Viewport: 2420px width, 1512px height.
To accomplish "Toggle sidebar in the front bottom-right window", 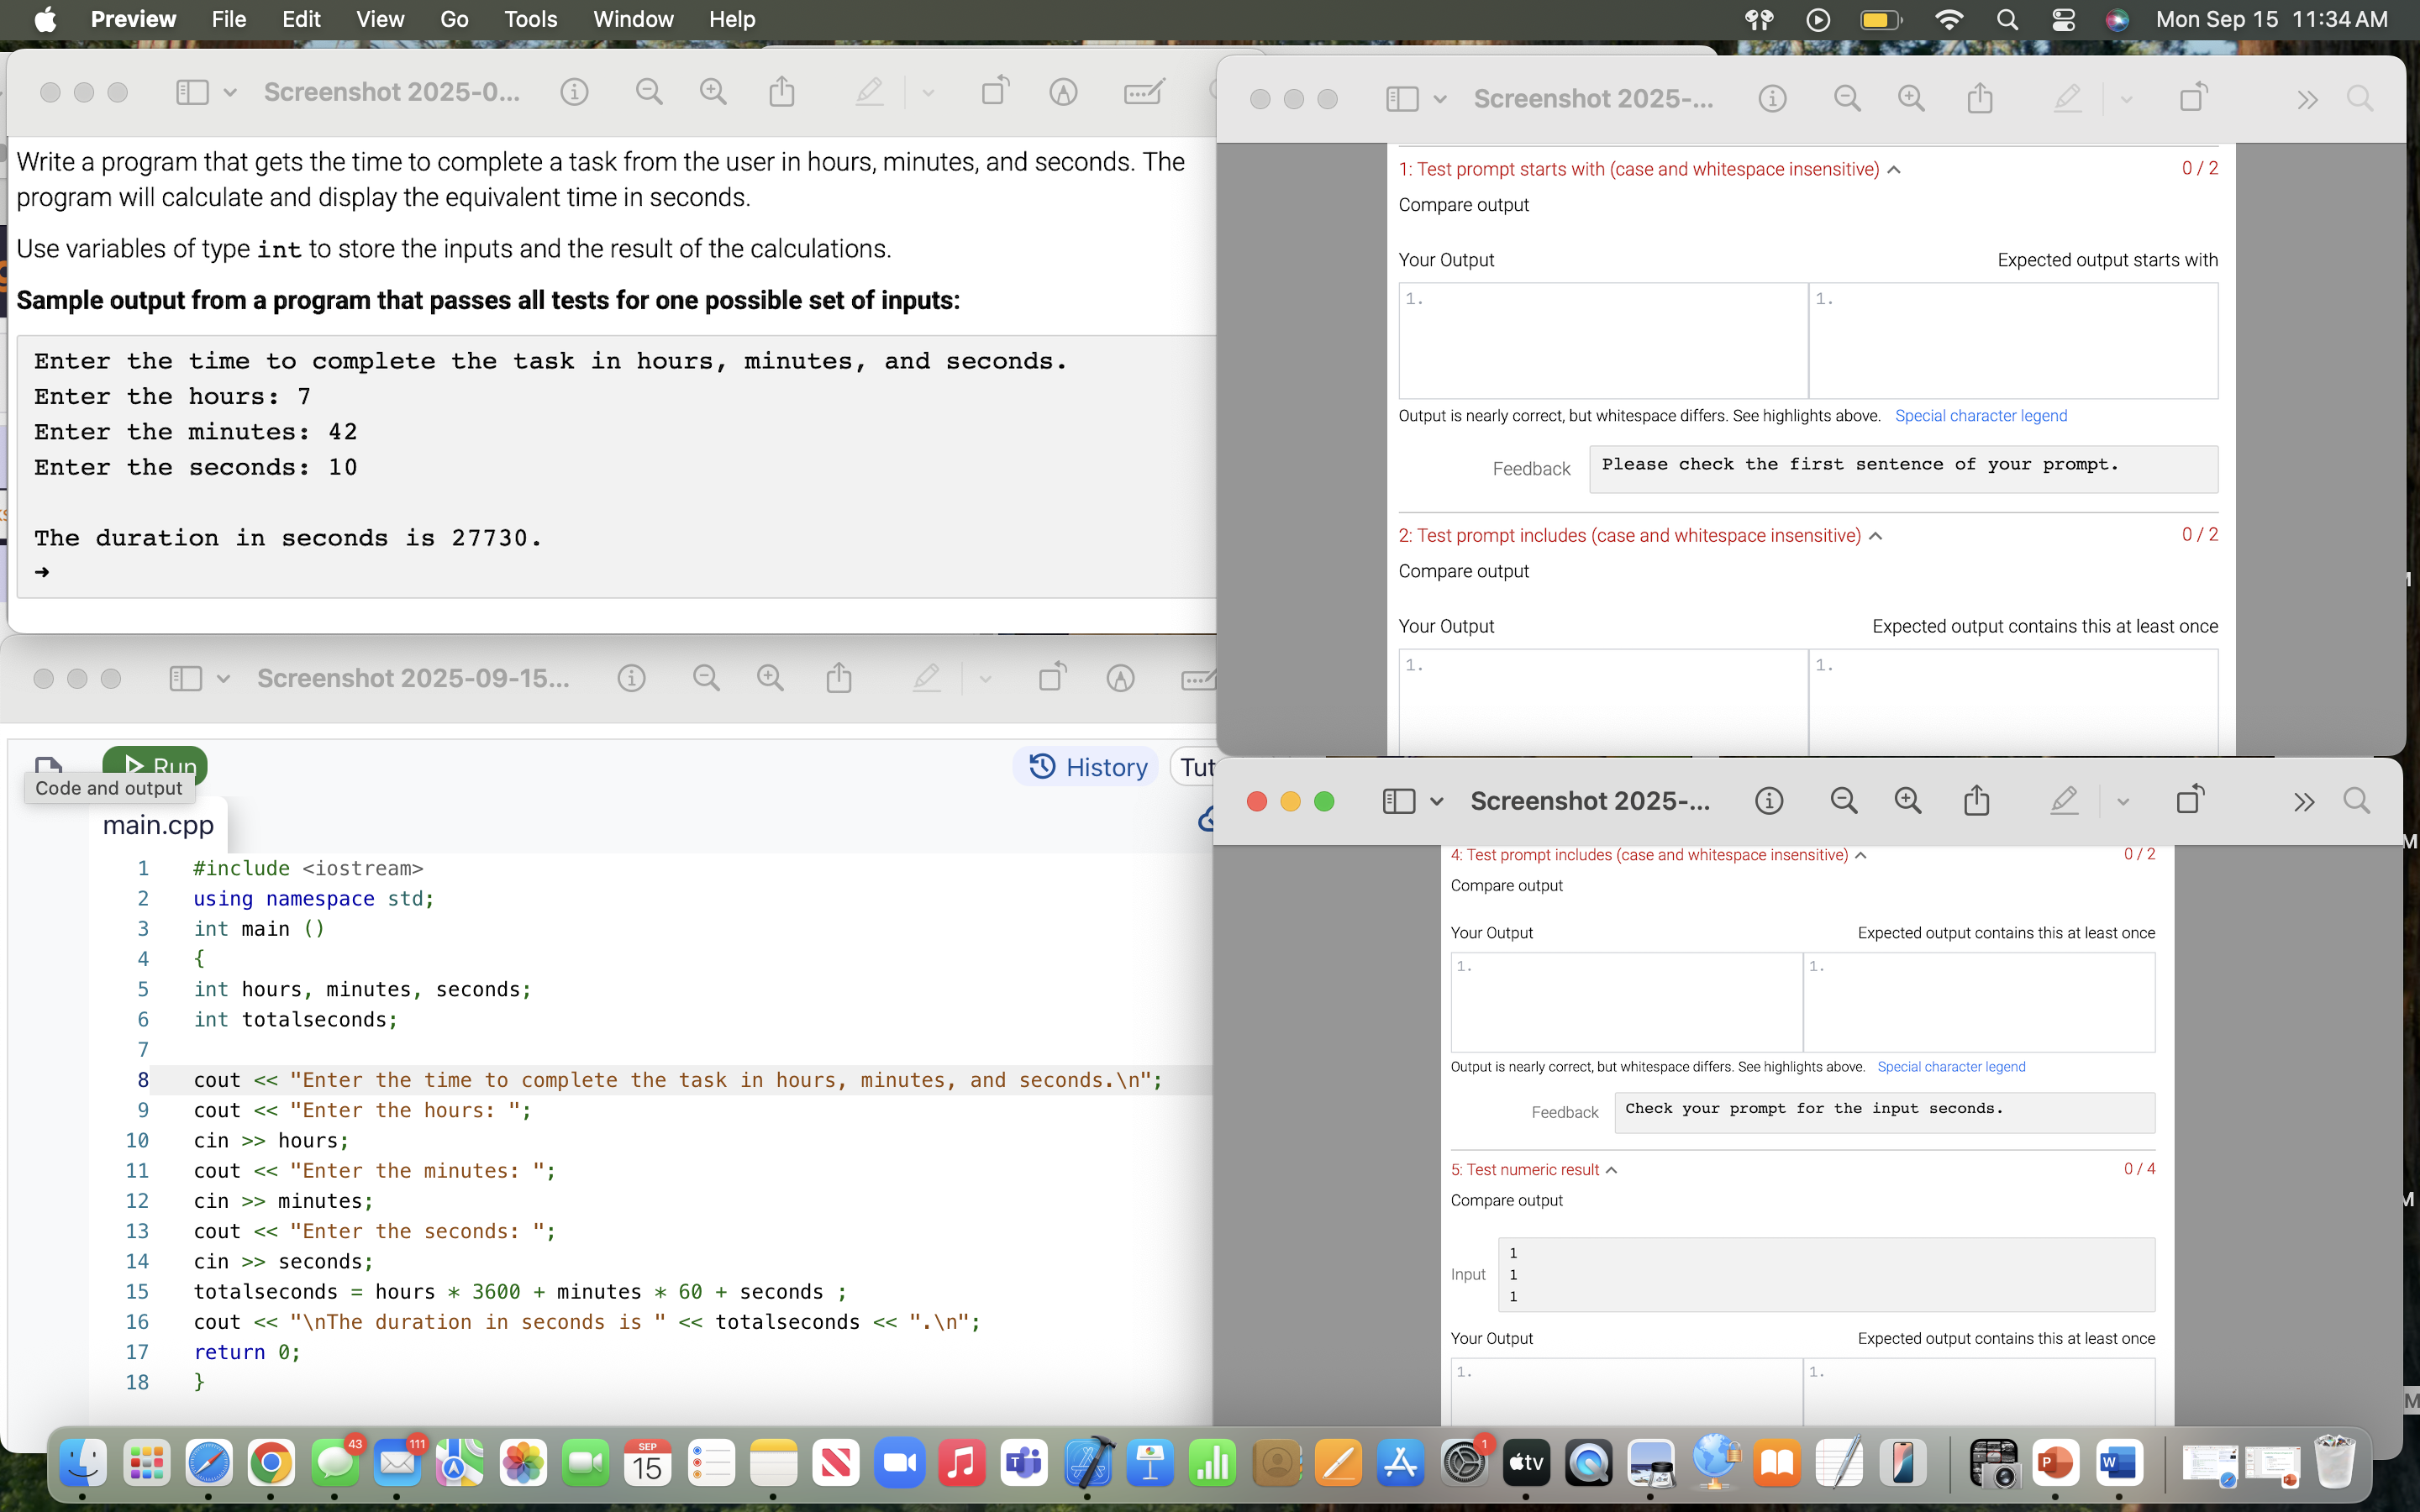I will (1399, 801).
